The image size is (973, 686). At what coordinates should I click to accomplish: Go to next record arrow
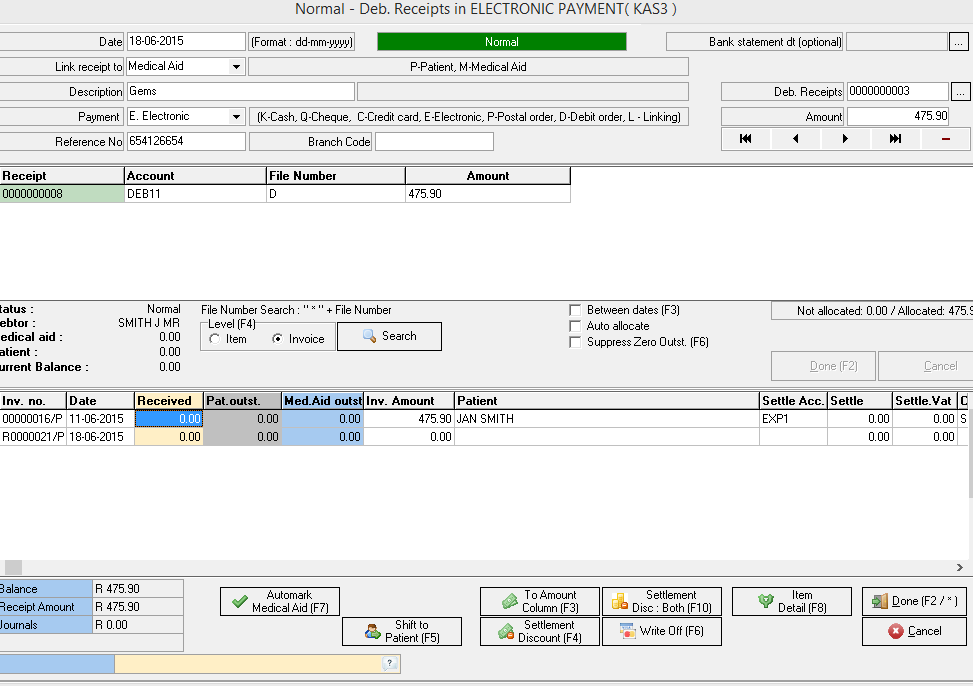(846, 139)
